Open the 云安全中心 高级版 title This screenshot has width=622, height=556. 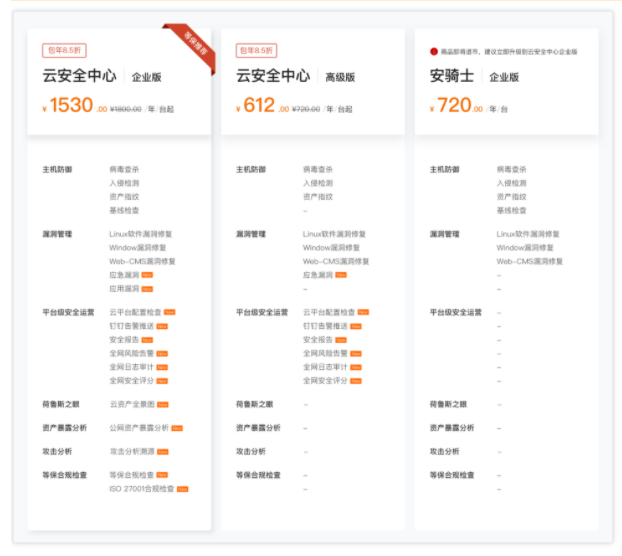(x=296, y=76)
